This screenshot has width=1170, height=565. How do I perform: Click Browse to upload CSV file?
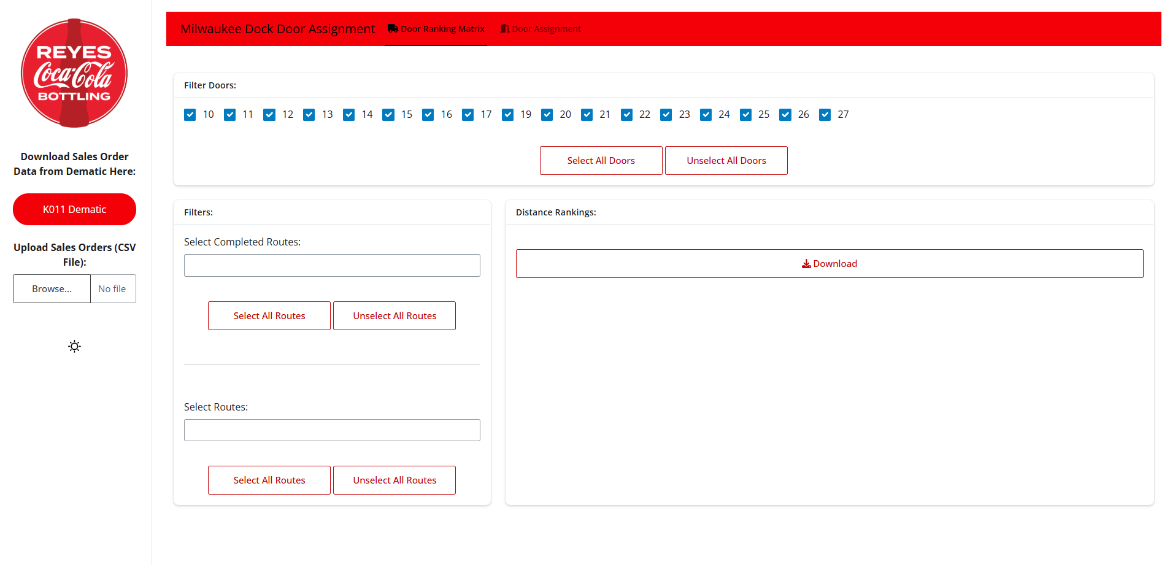[52, 289]
